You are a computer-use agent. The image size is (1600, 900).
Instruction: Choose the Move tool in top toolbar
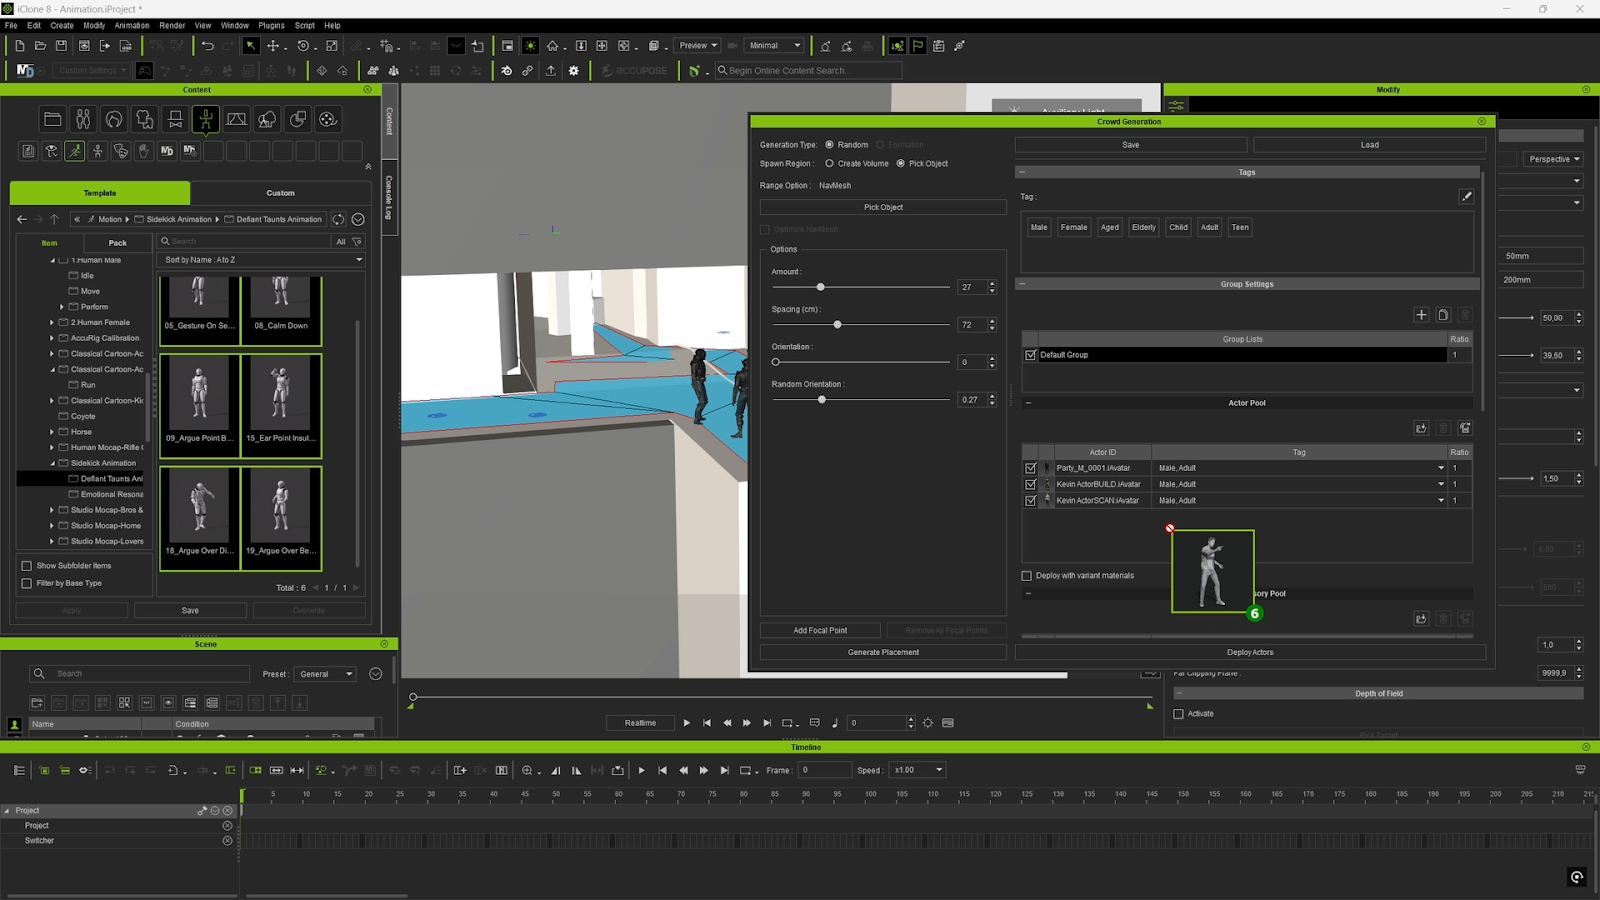click(x=273, y=46)
